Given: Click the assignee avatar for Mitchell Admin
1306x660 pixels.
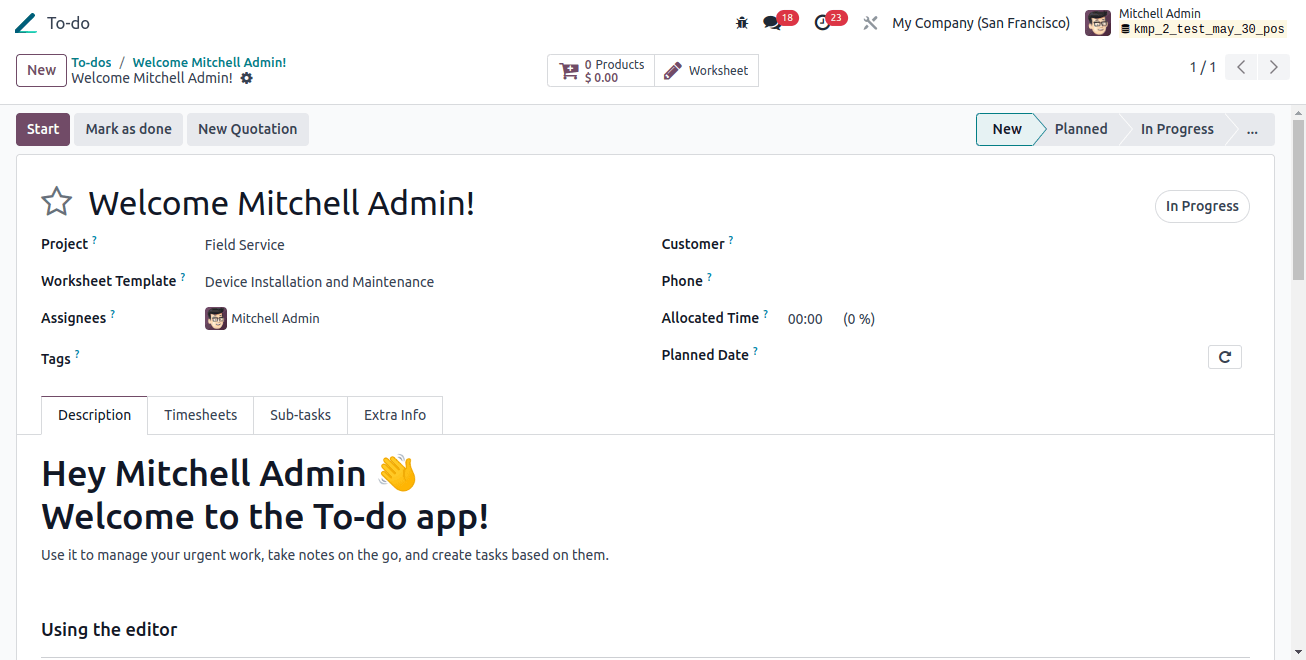Looking at the screenshot, I should coord(216,319).
